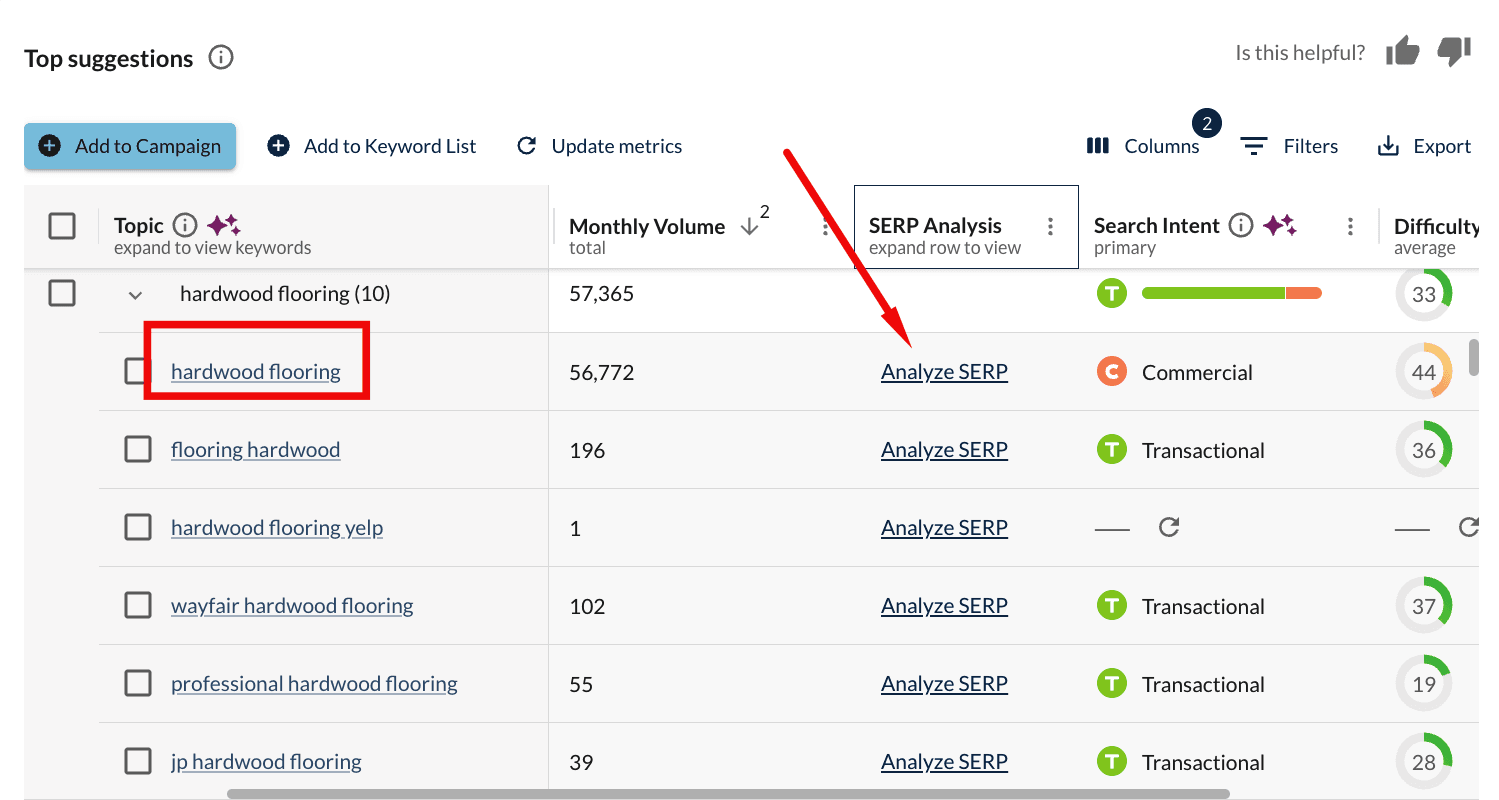Click the Monthly Volume sort arrow
This screenshot has width=1499, height=800.
click(x=749, y=227)
